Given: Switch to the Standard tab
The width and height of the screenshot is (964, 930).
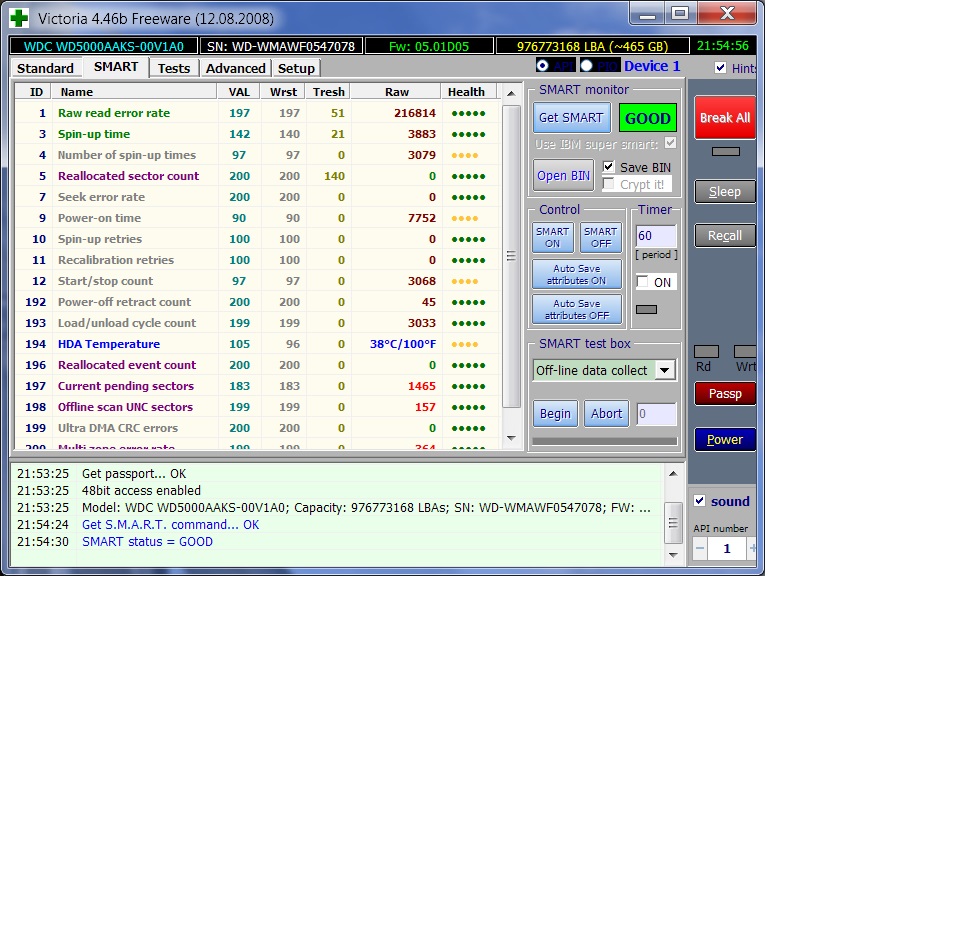Looking at the screenshot, I should (45, 68).
